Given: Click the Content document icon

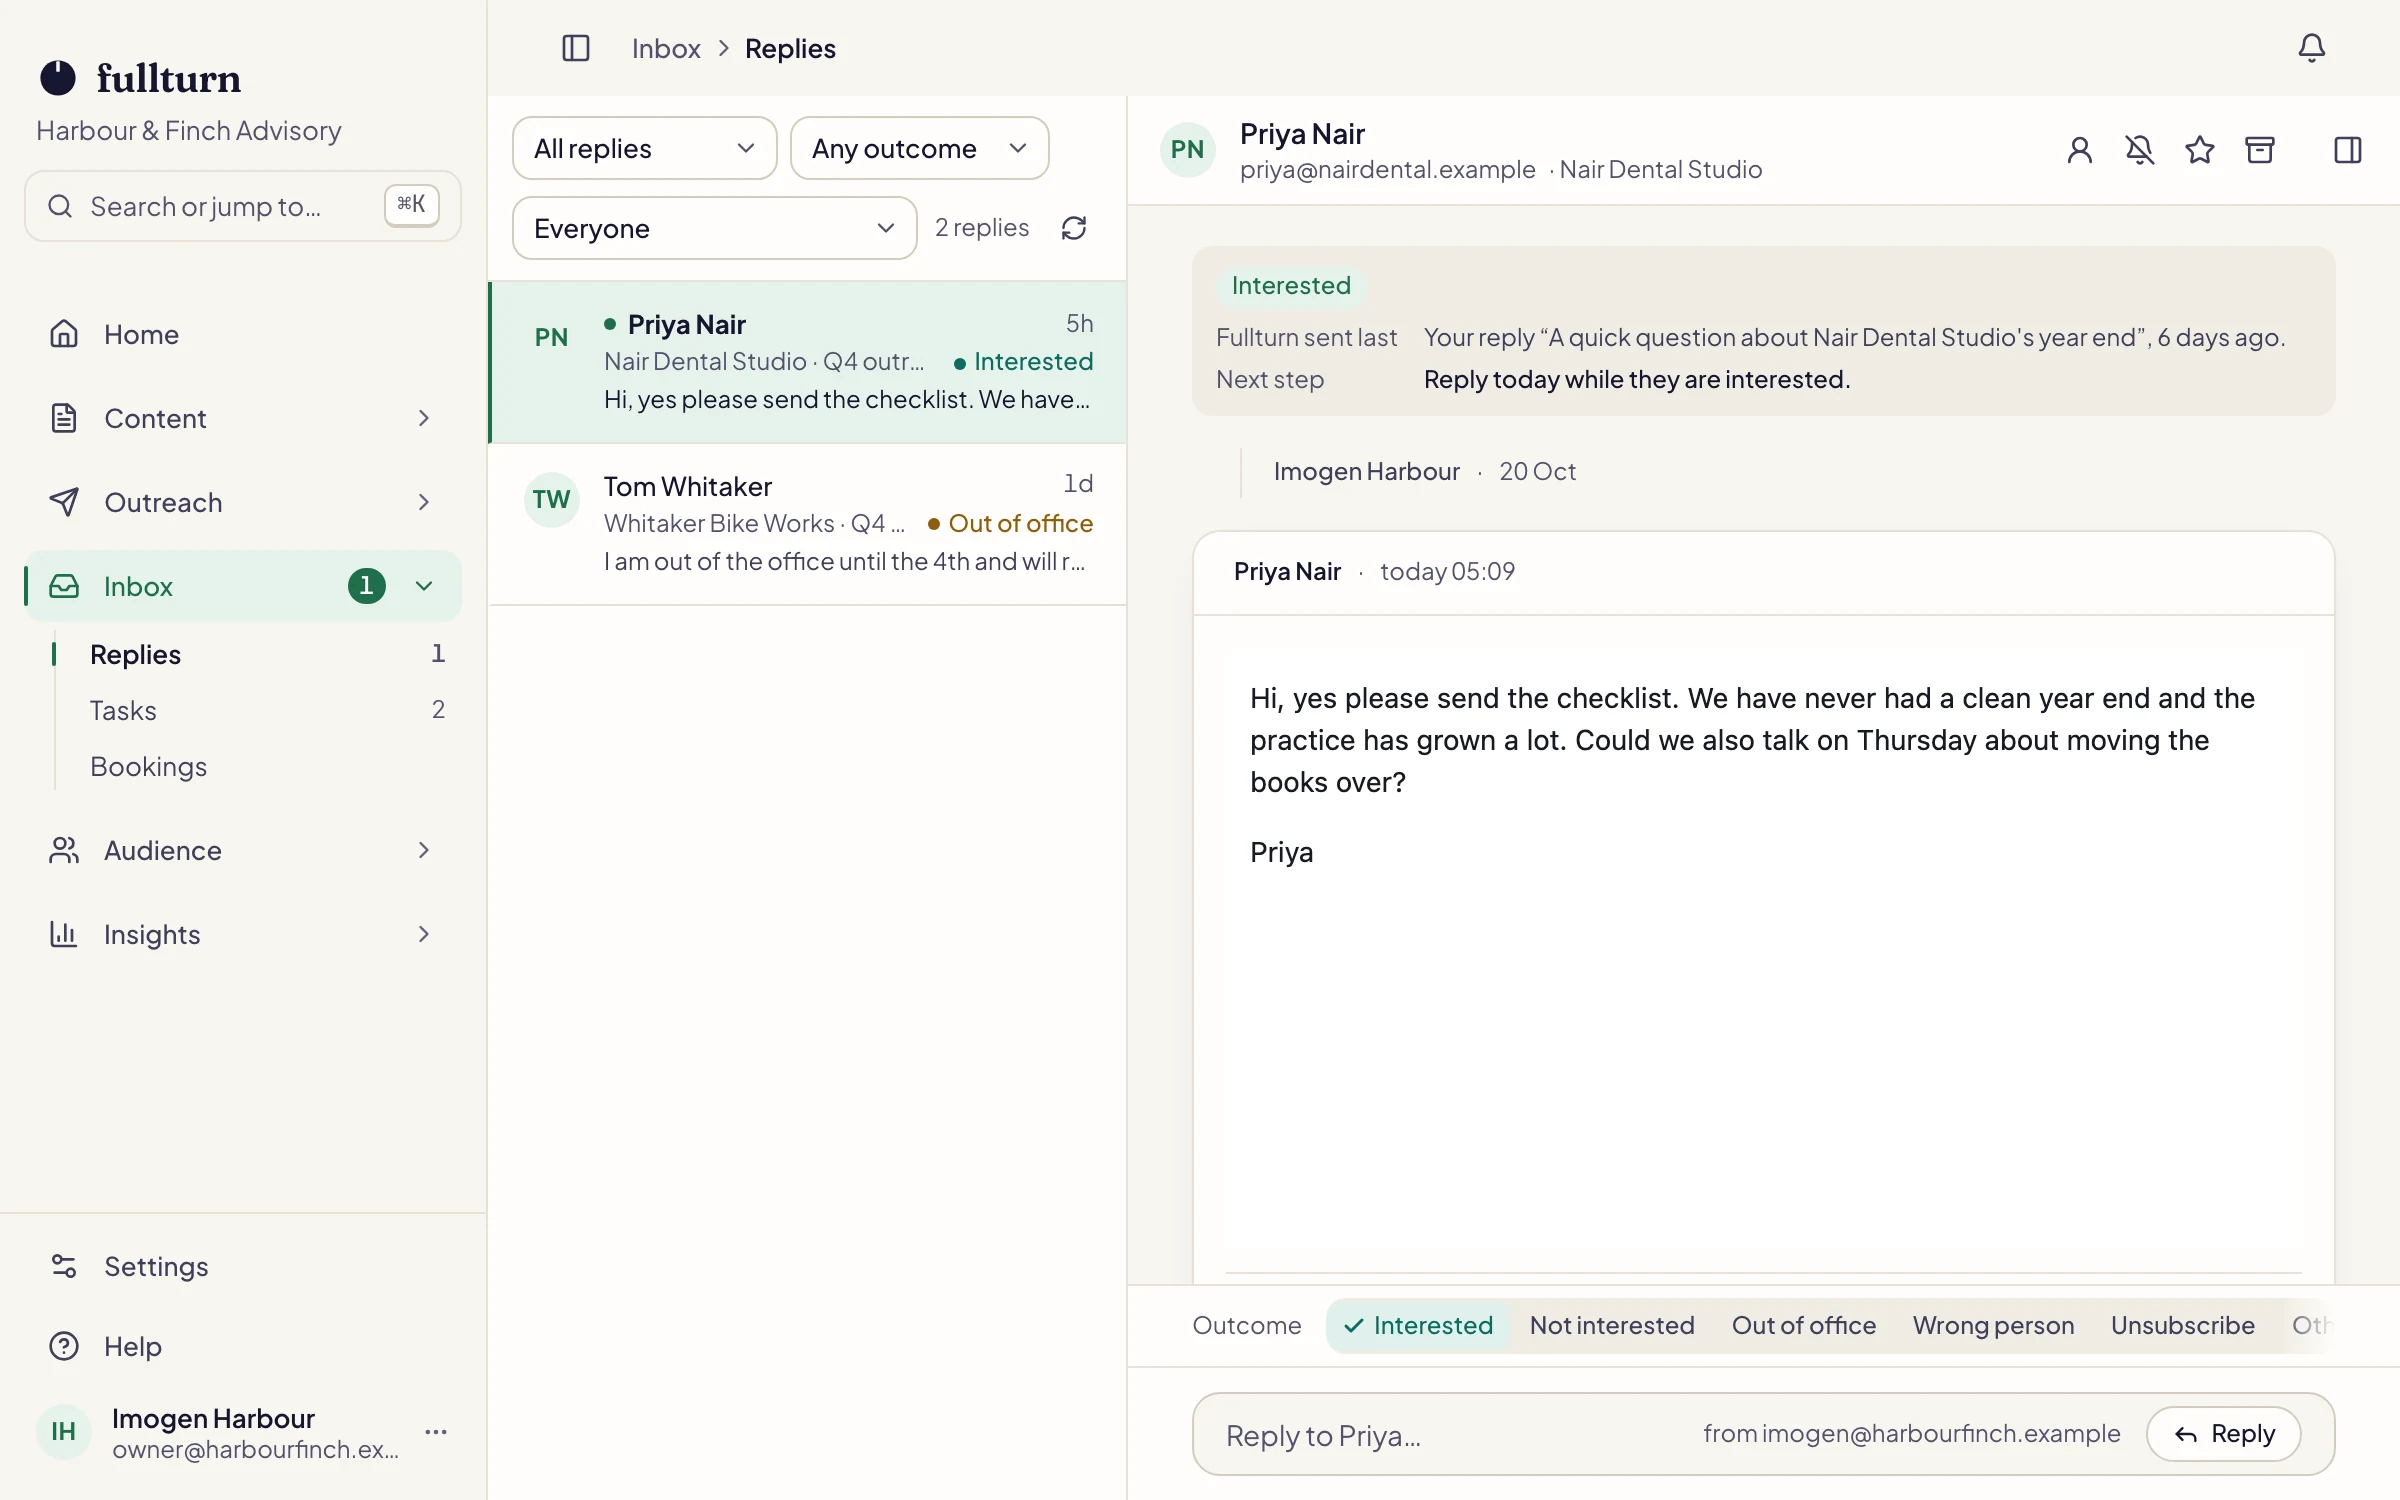Looking at the screenshot, I should [64, 418].
